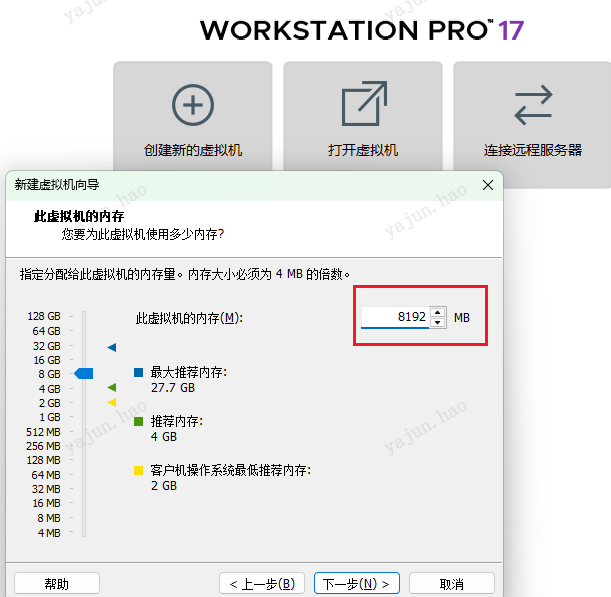Proceed with 下一步(N) button

[x=357, y=584]
